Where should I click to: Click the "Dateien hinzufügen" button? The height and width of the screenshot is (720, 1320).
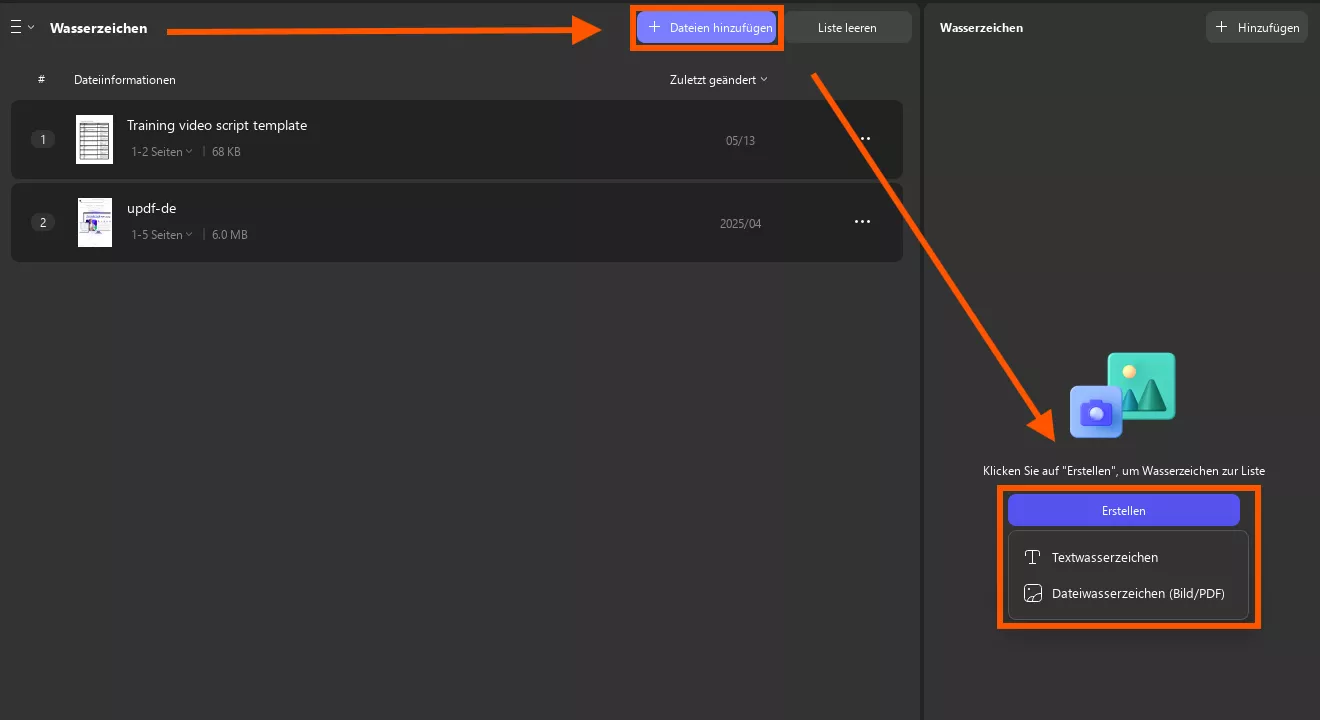708,28
